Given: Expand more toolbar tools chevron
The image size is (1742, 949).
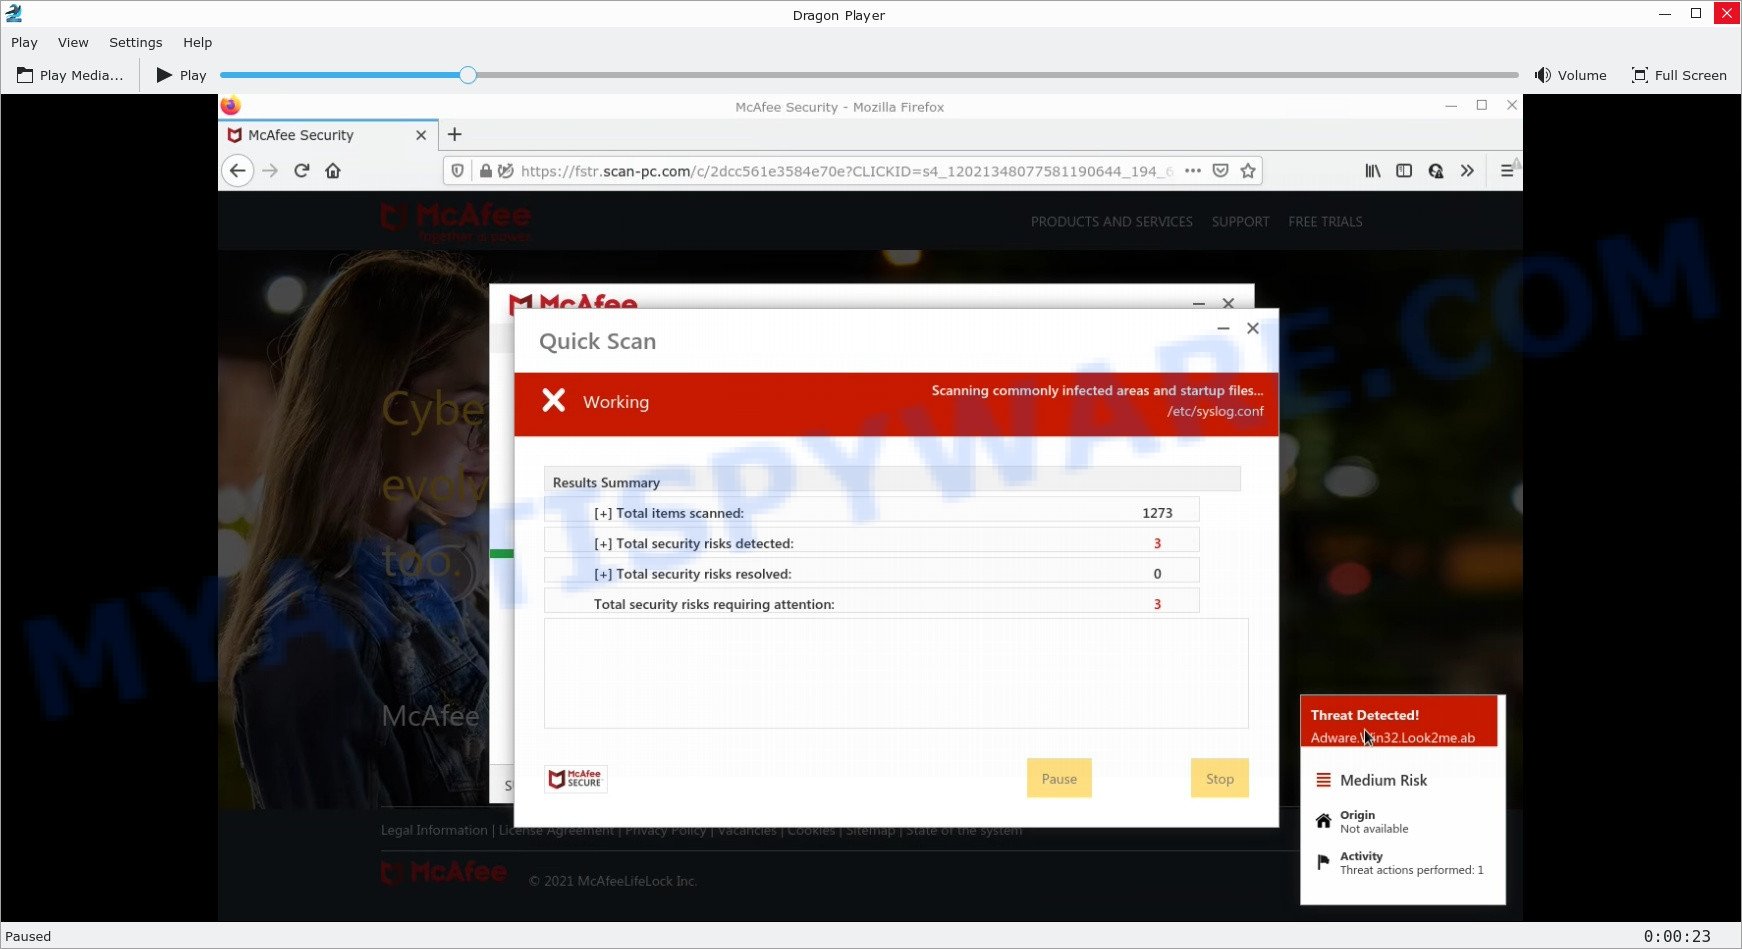Looking at the screenshot, I should 1467,171.
